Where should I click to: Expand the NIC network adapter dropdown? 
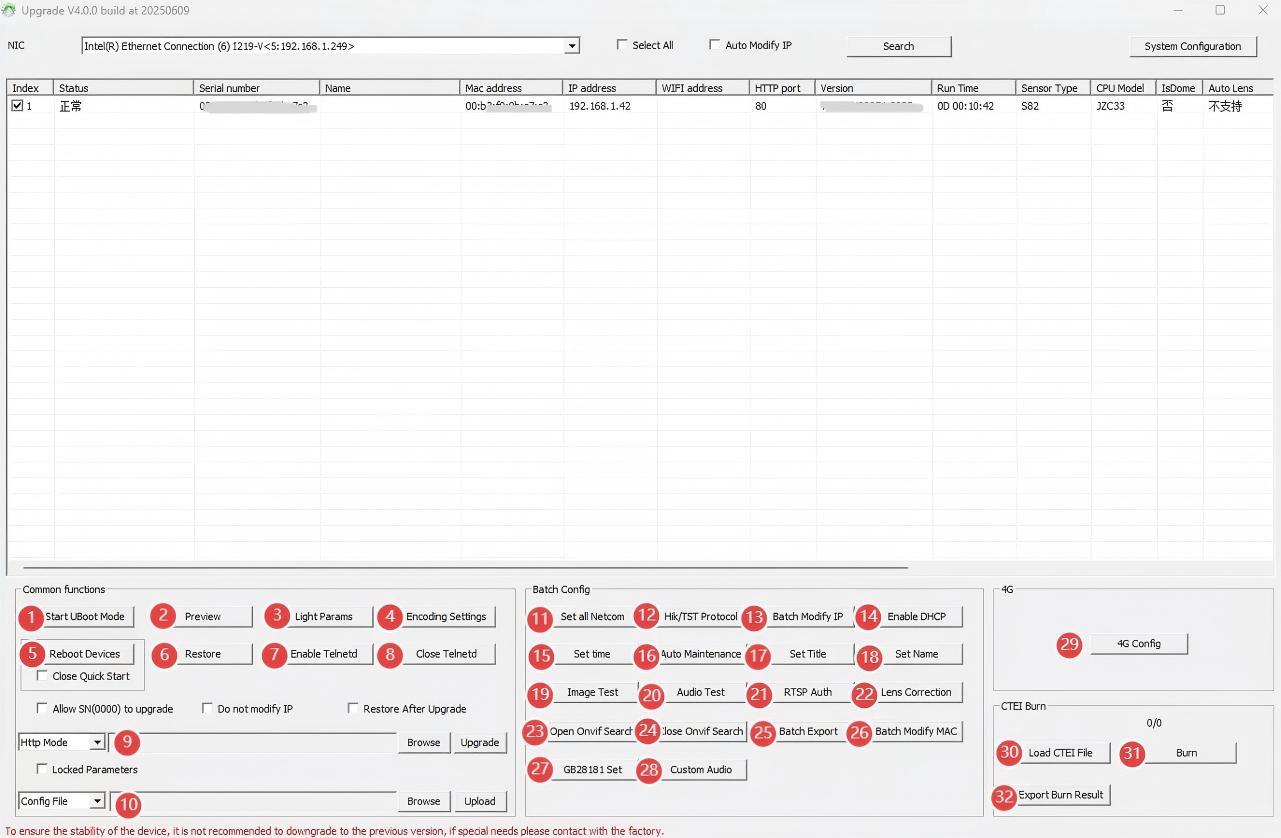click(x=572, y=46)
